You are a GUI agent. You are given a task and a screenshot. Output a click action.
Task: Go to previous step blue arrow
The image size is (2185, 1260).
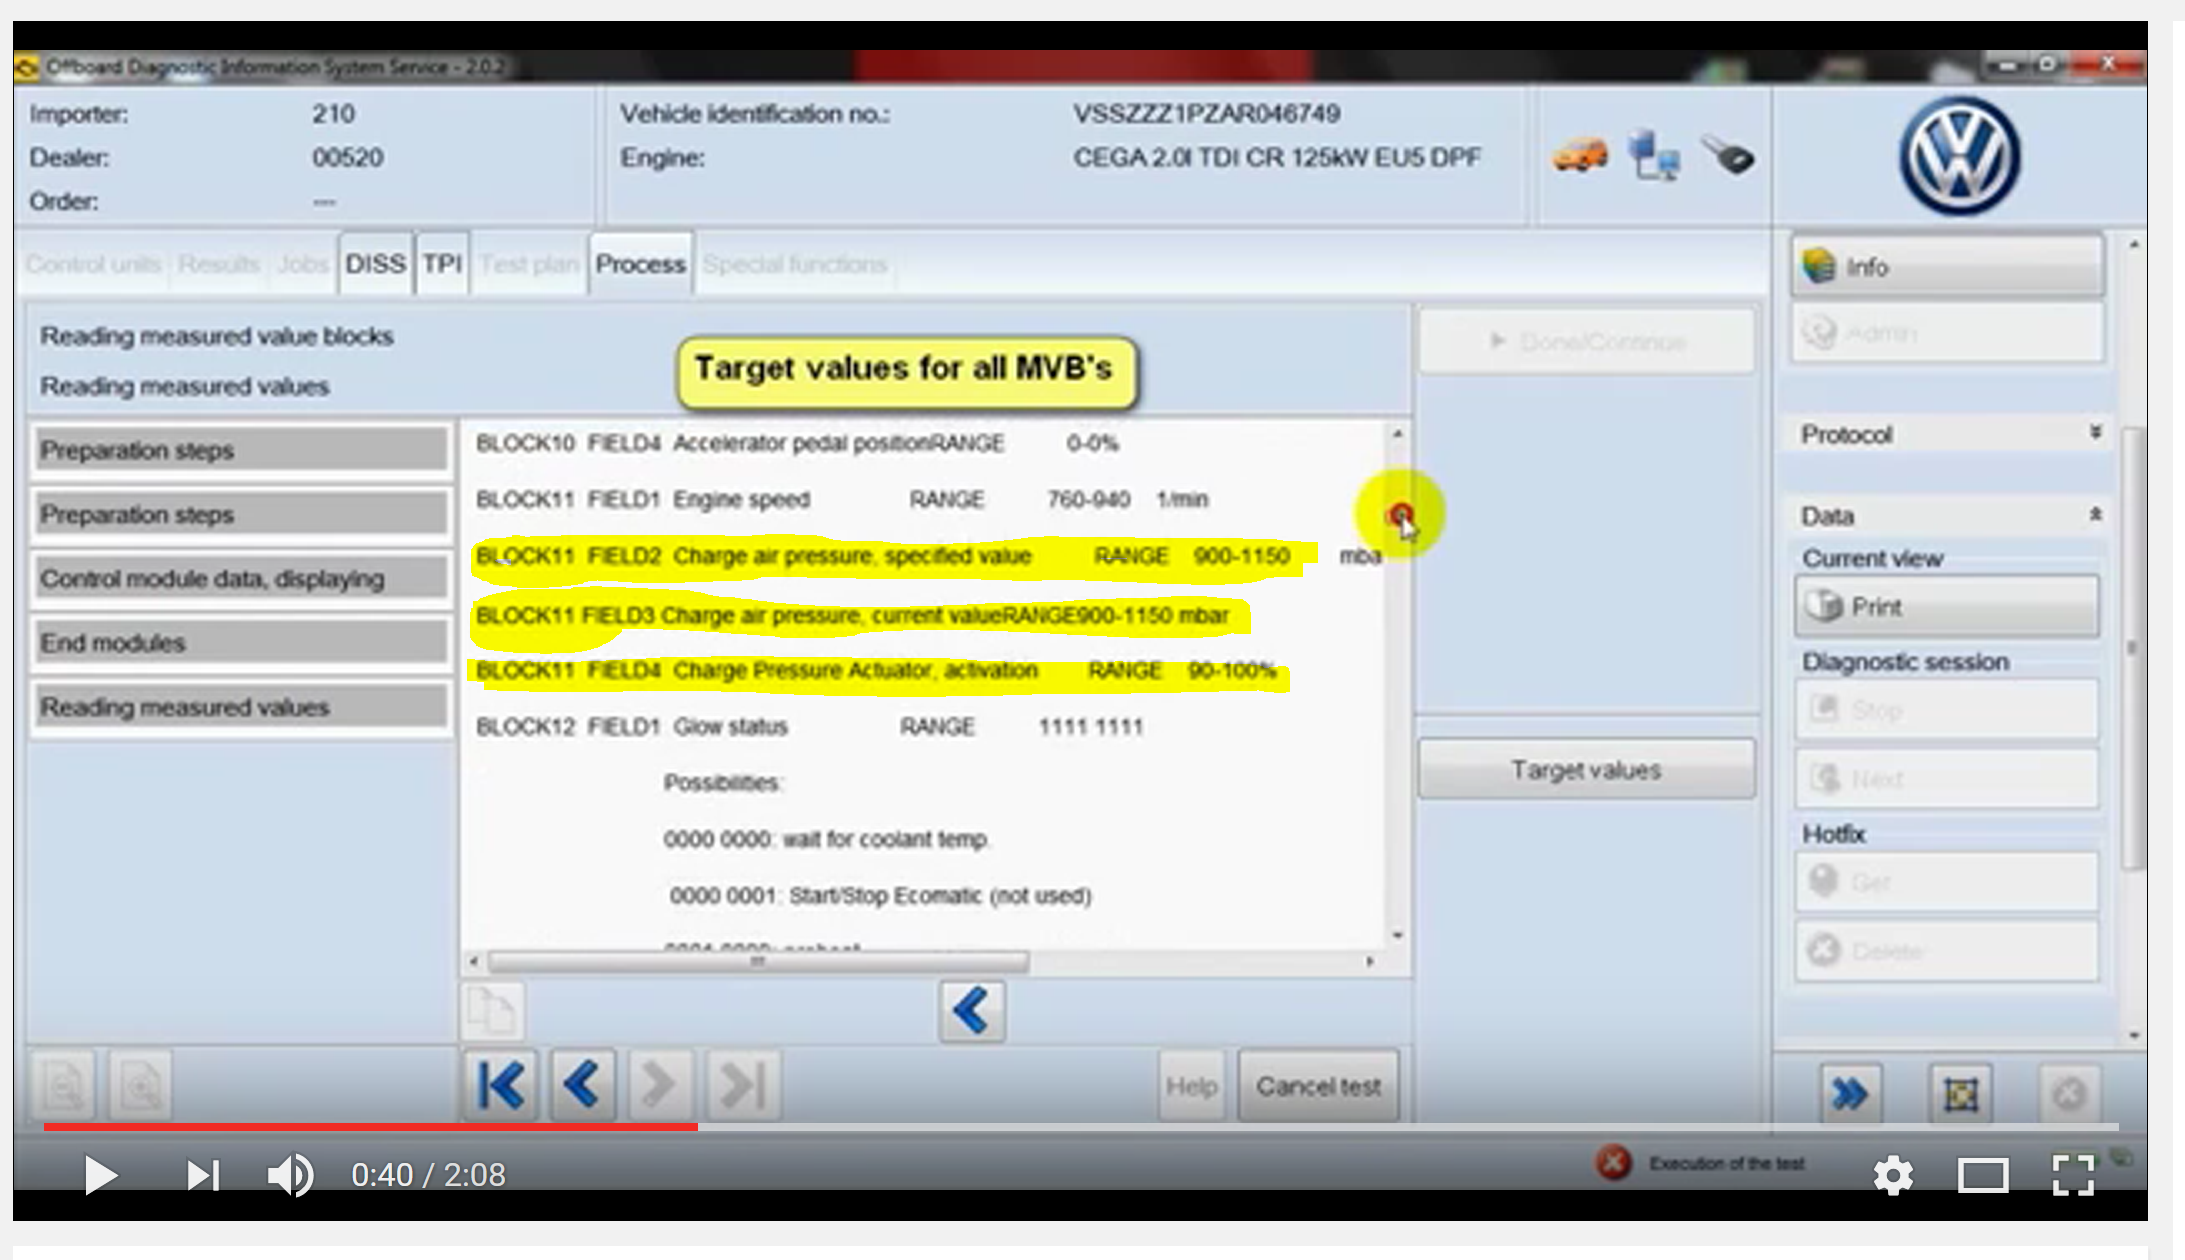[582, 1085]
